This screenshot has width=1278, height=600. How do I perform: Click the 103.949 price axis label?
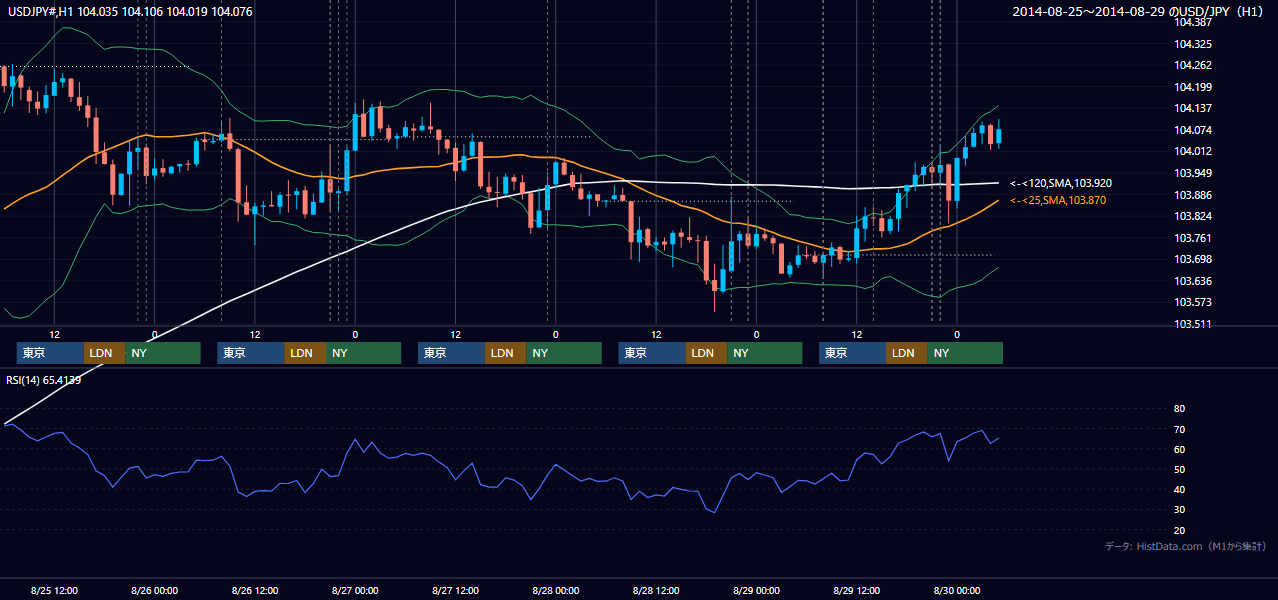1193,173
